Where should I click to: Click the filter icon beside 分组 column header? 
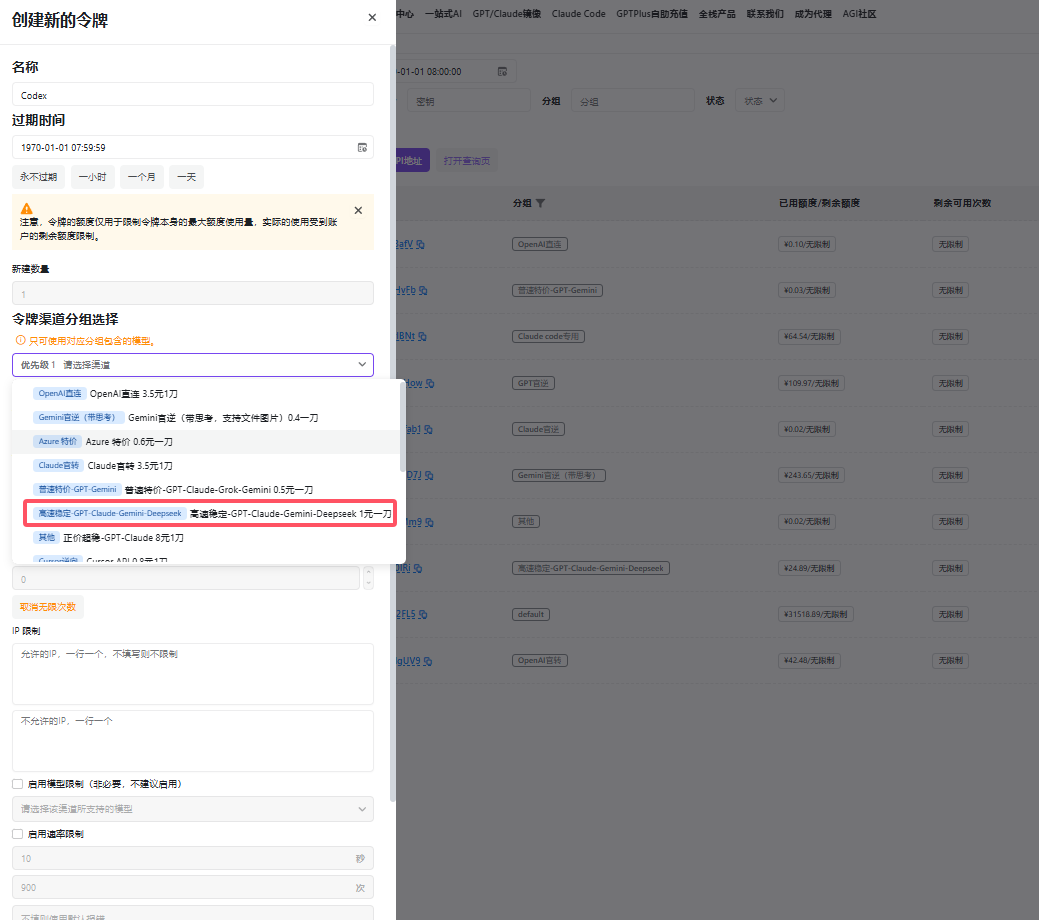coord(540,203)
